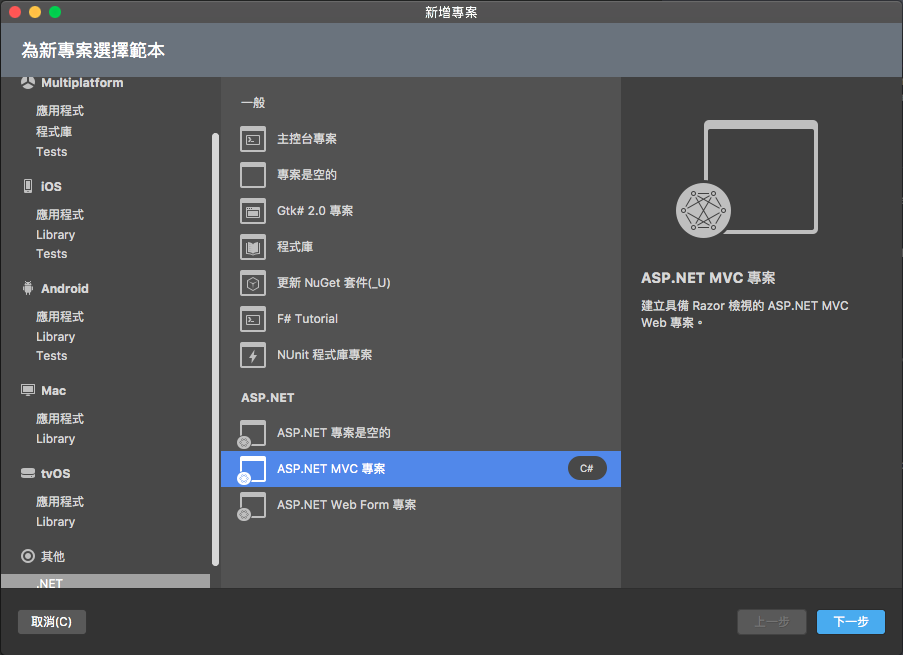Click the 更新 NuGet 套件 package icon
This screenshot has height=655, width=903.
click(253, 283)
